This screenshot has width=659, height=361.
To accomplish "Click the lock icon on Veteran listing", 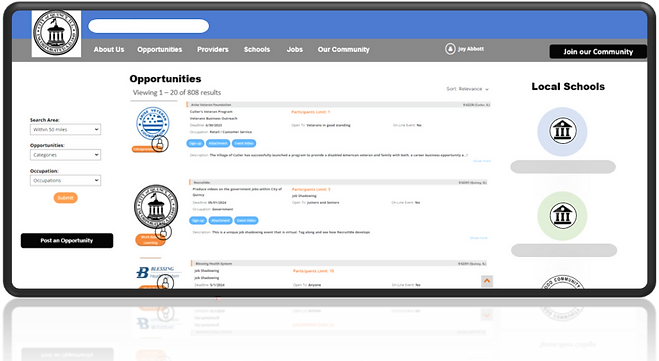I will click(160, 144).
